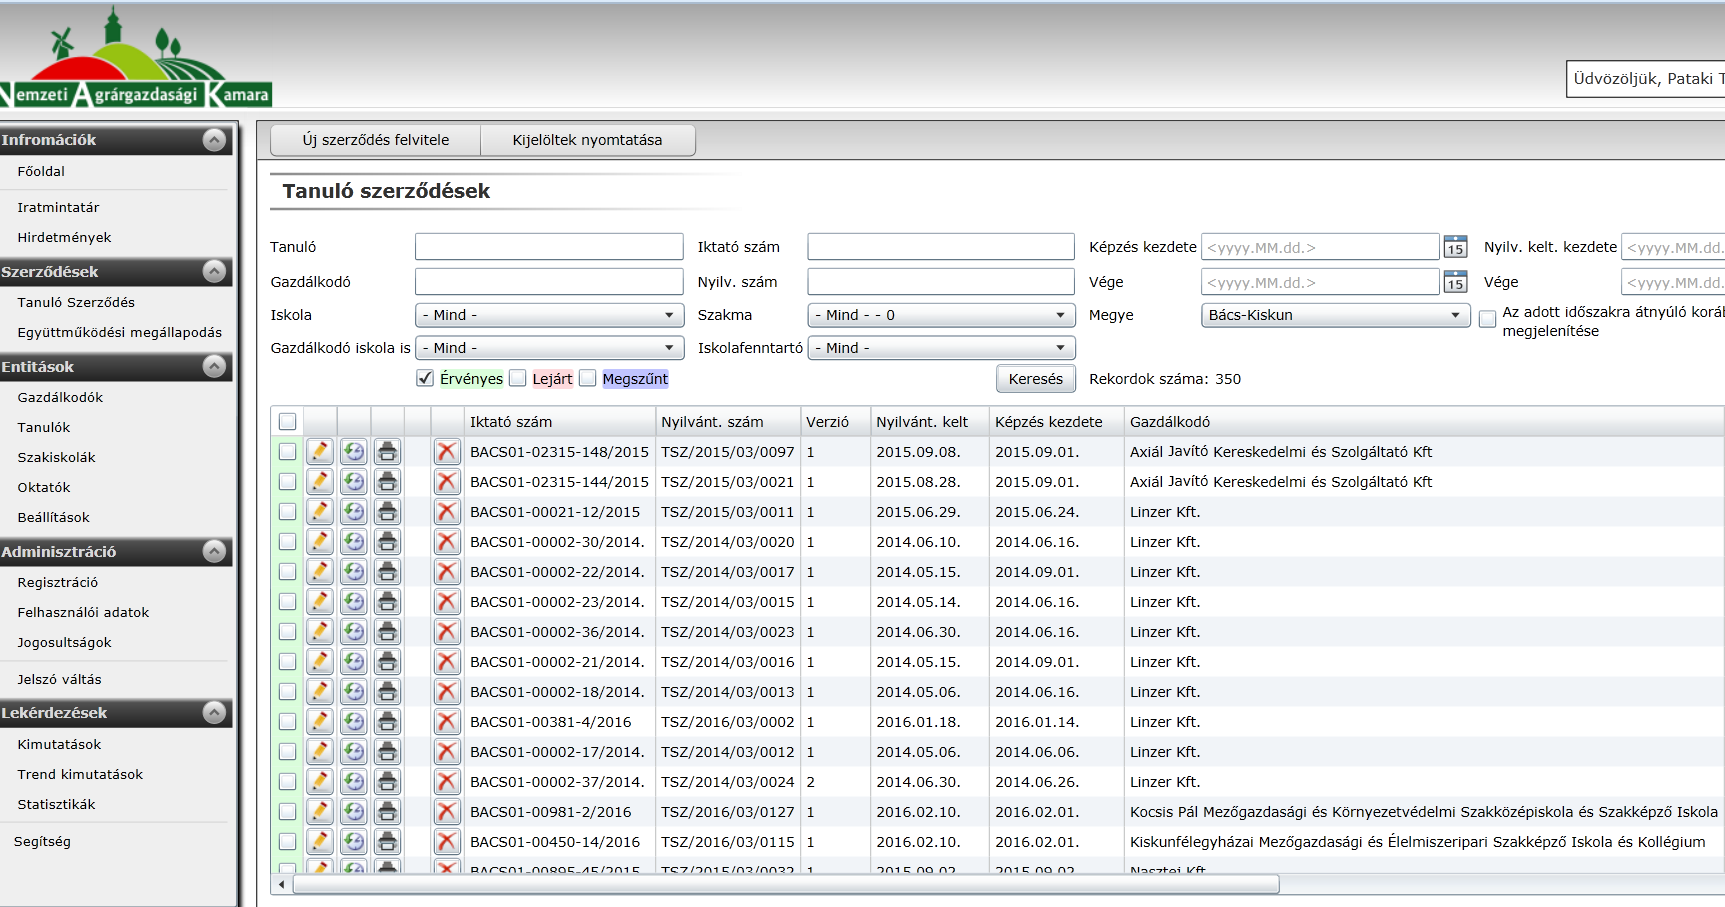The width and height of the screenshot is (1725, 907).
Task: Delete contract BACS01-02315-144/2015
Action: pos(447,482)
